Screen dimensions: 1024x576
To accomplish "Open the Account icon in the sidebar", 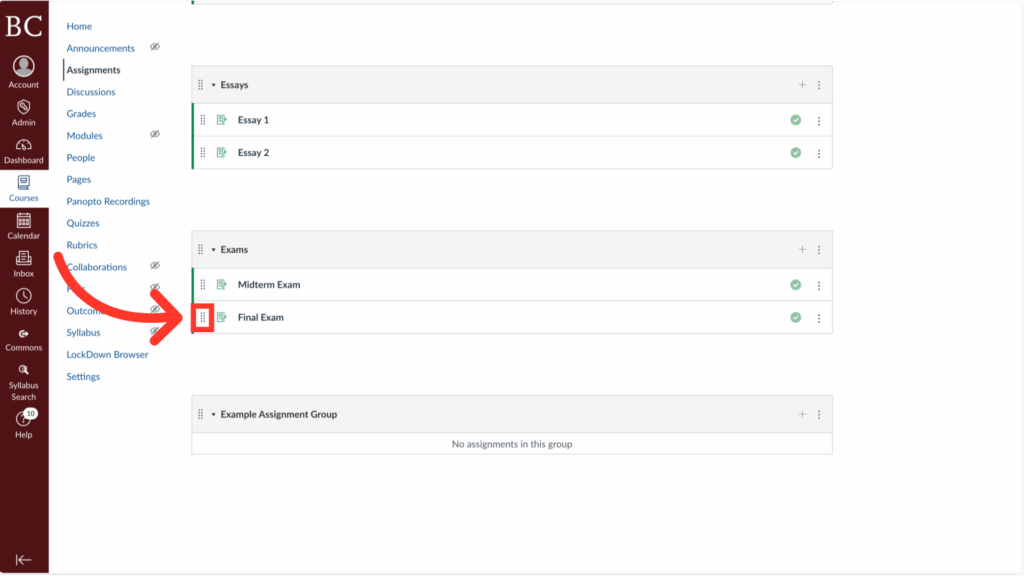I will tap(23, 69).
